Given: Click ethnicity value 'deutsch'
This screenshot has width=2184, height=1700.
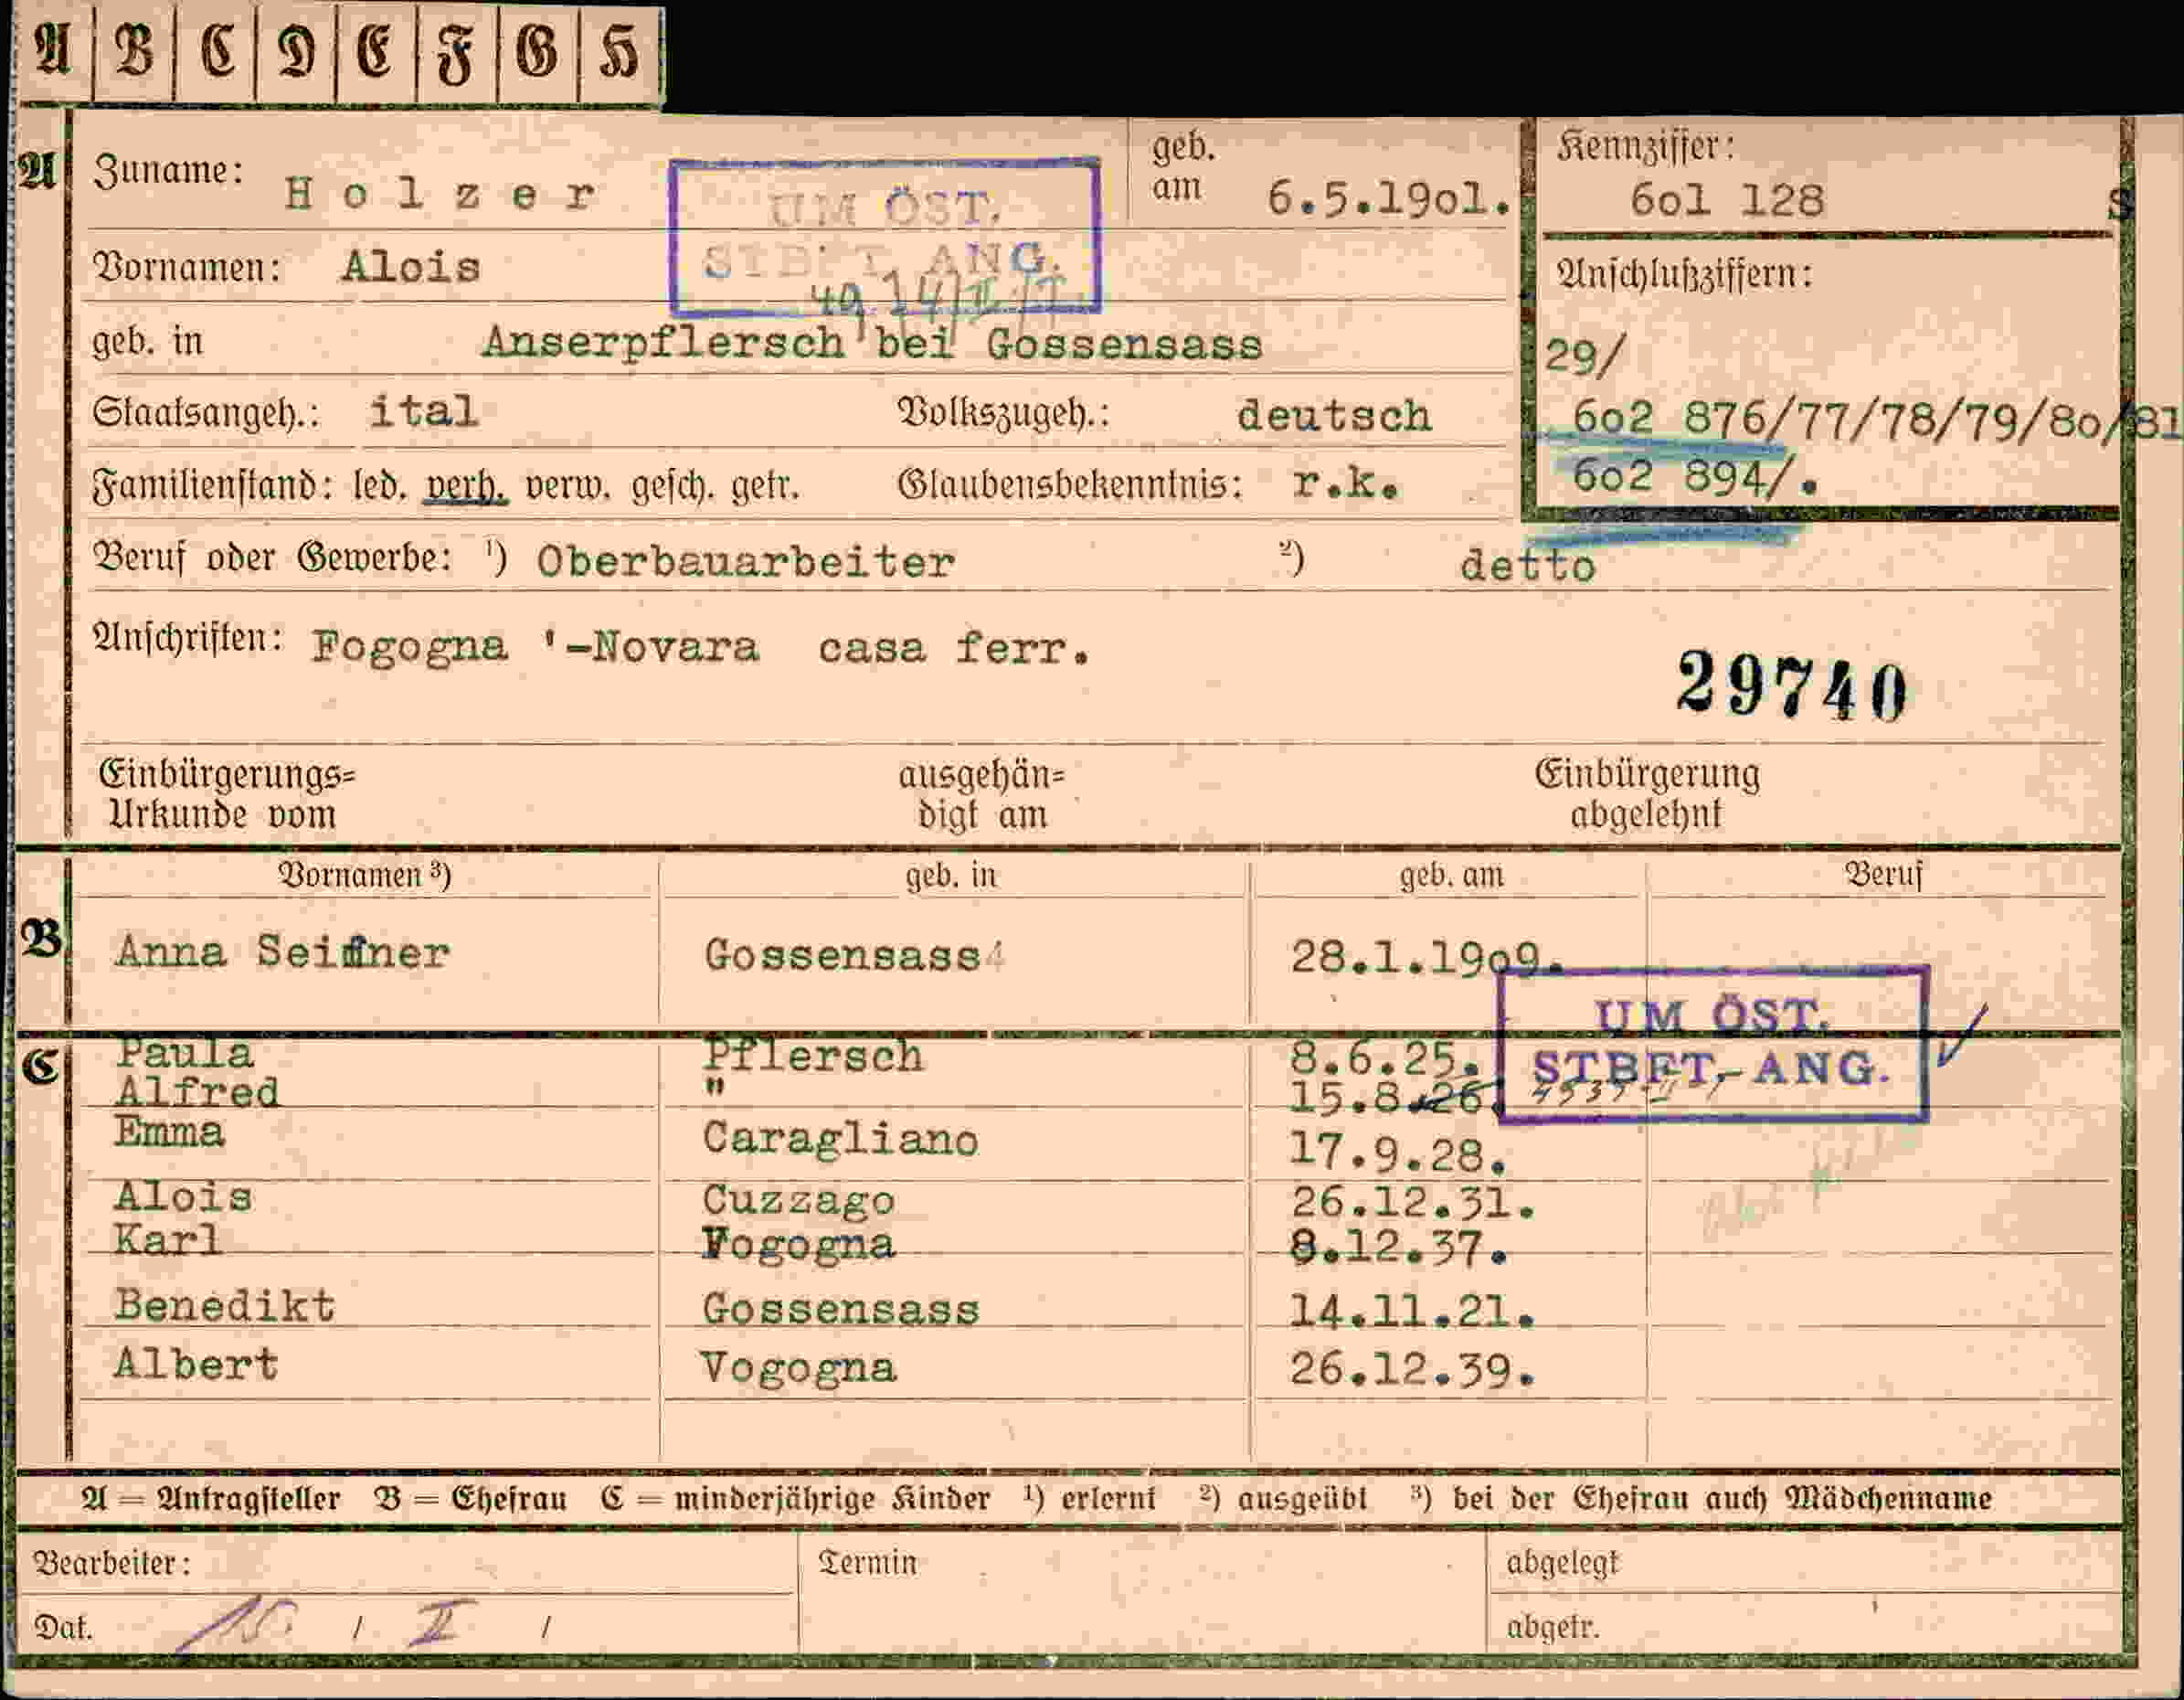Looking at the screenshot, I should (1334, 415).
